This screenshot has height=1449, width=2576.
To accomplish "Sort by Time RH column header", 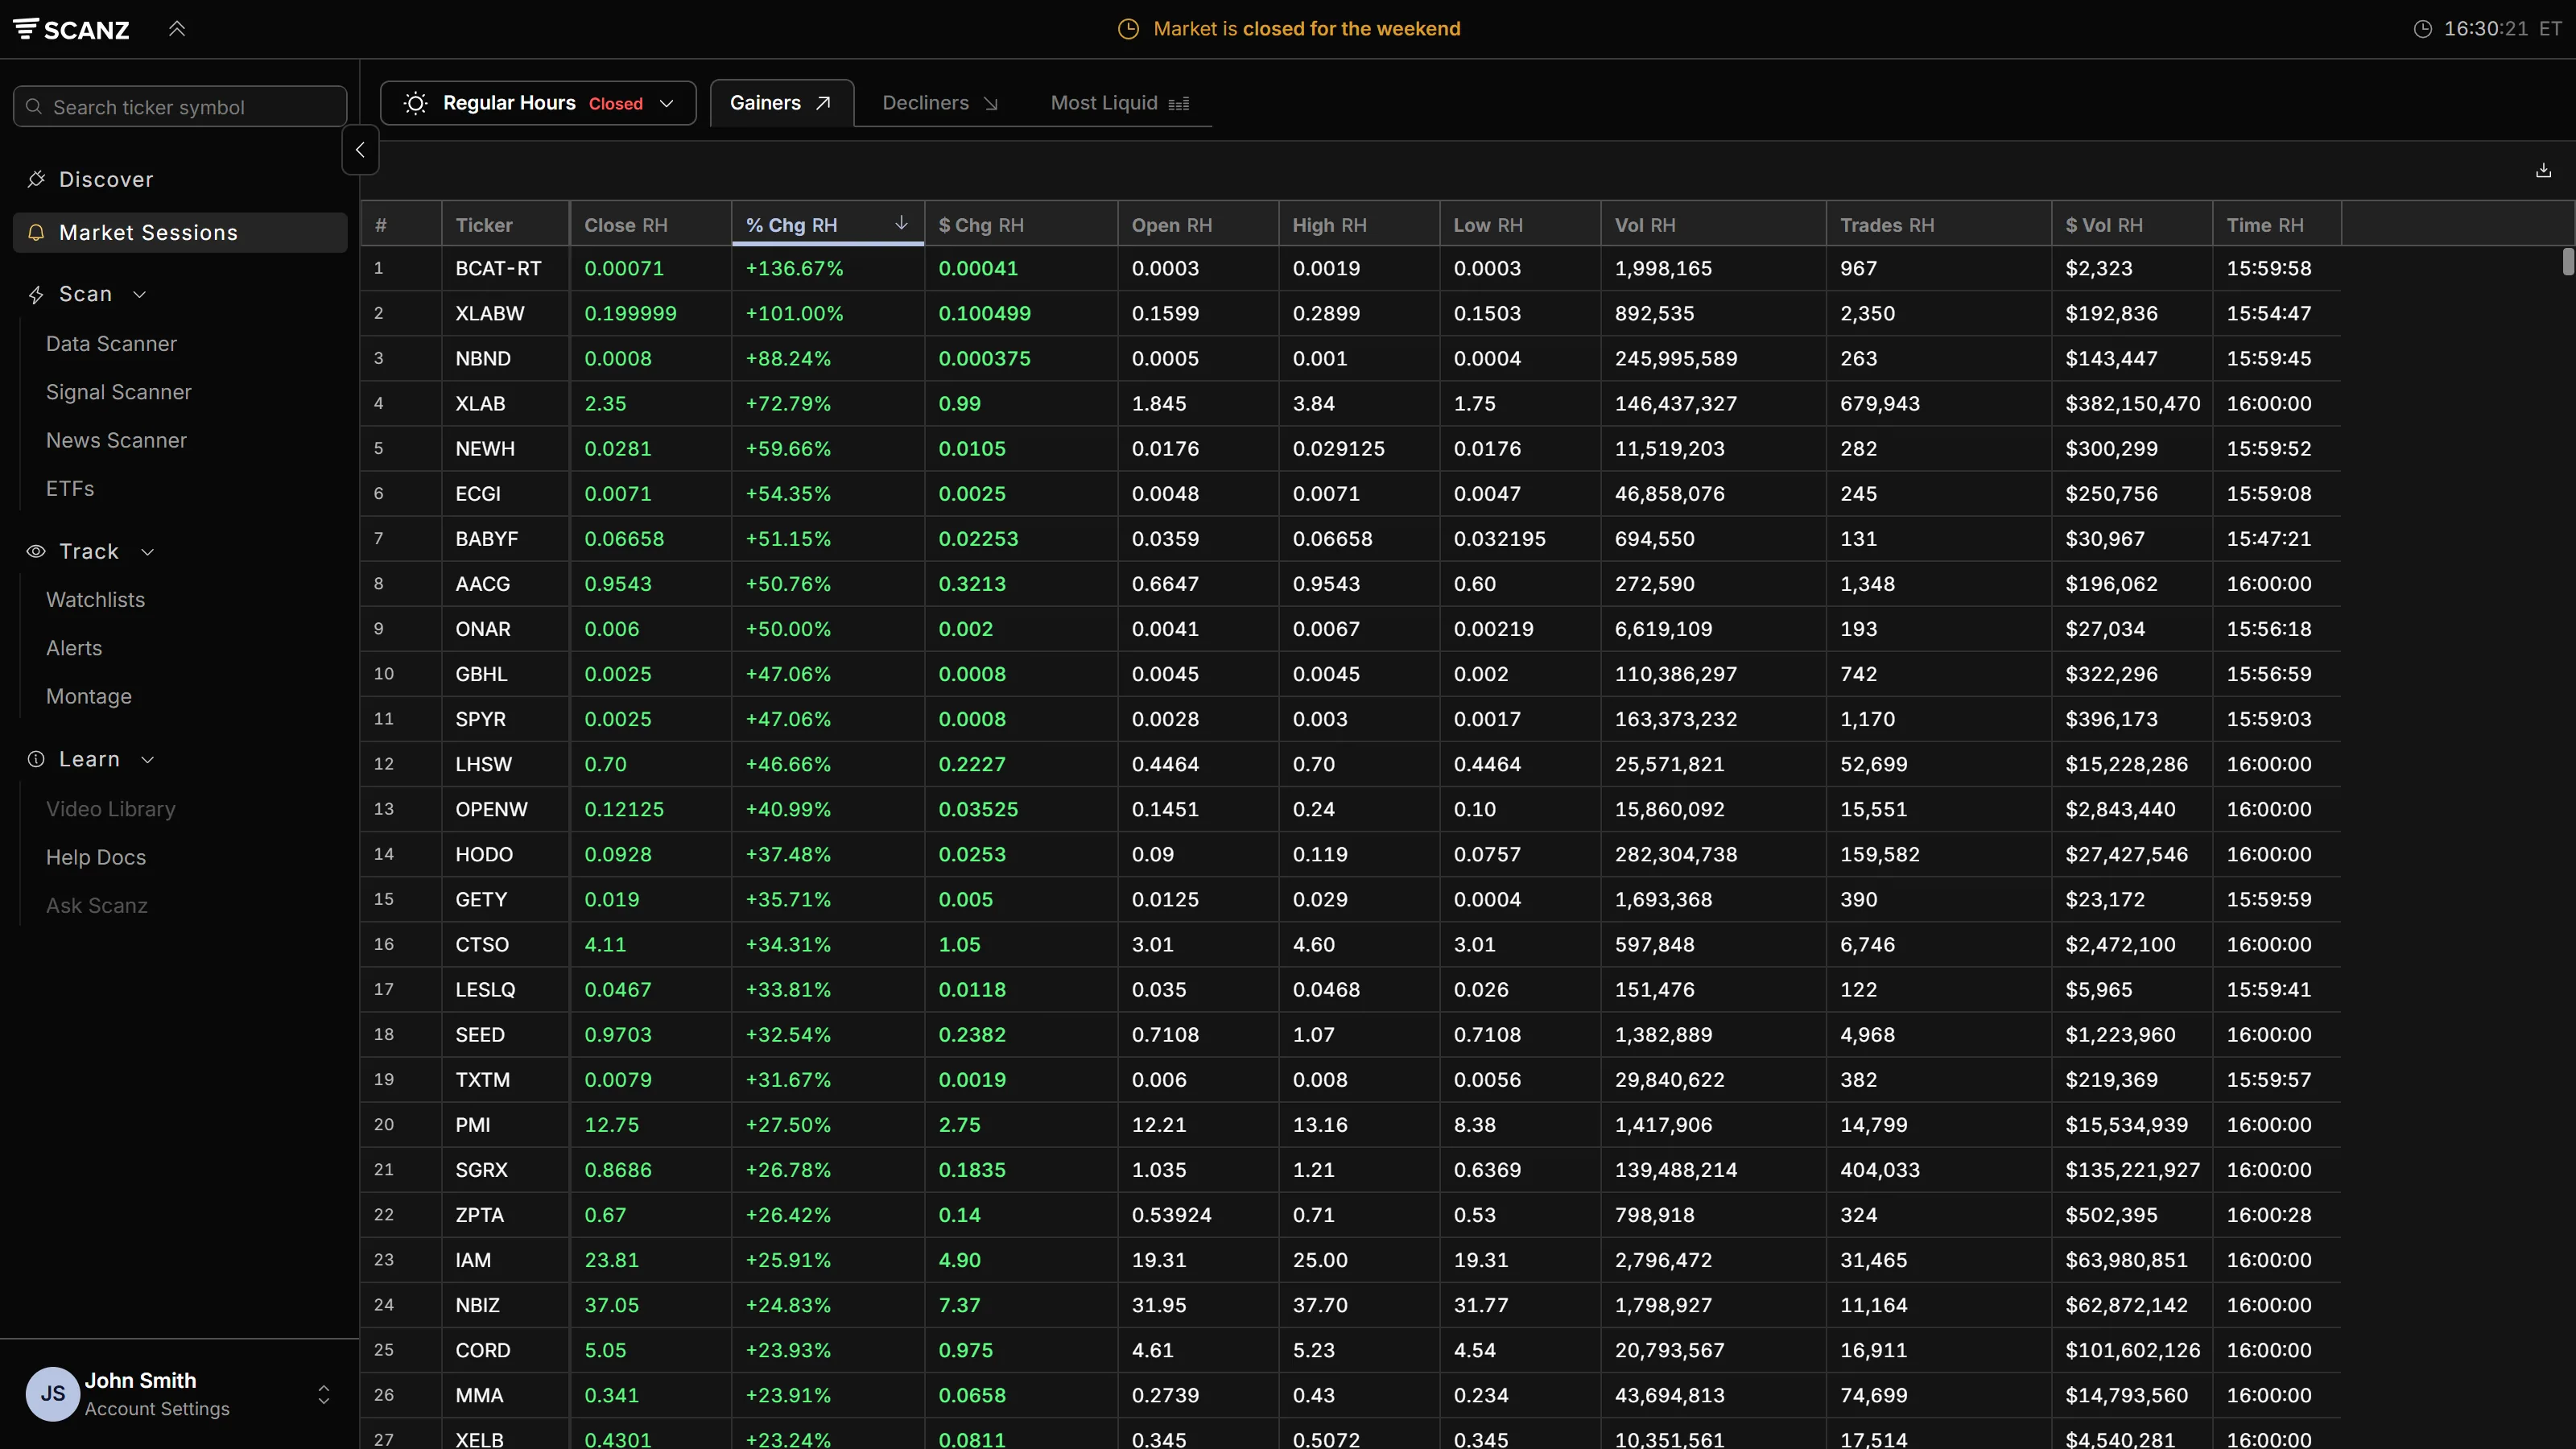I will click(x=2276, y=225).
